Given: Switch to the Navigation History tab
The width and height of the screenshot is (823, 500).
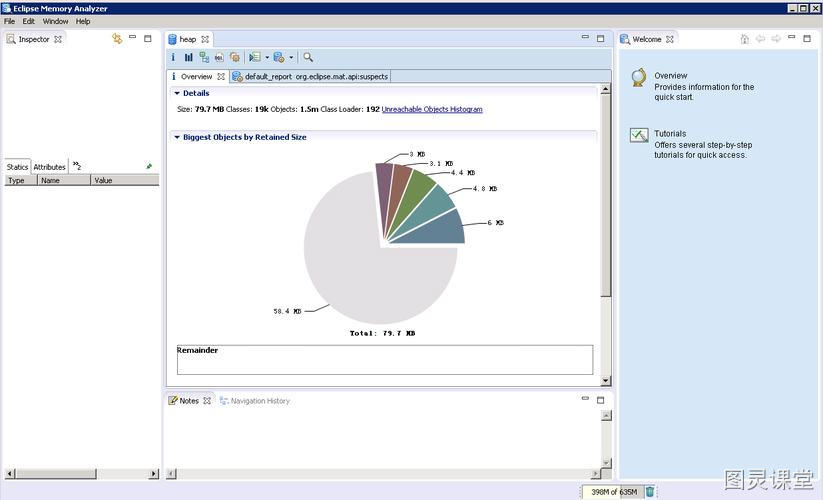Looking at the screenshot, I should (x=255, y=401).
